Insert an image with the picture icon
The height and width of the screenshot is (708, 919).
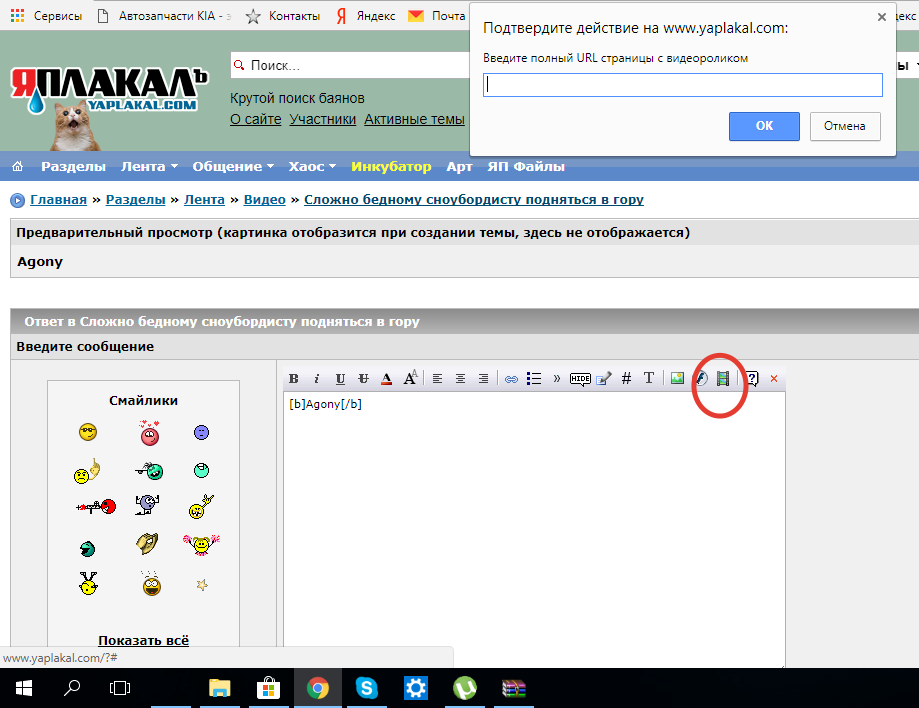[677, 378]
